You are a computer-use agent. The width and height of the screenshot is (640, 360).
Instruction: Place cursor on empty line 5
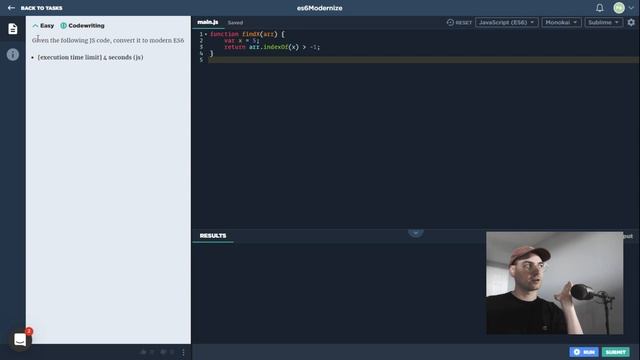coord(424,60)
